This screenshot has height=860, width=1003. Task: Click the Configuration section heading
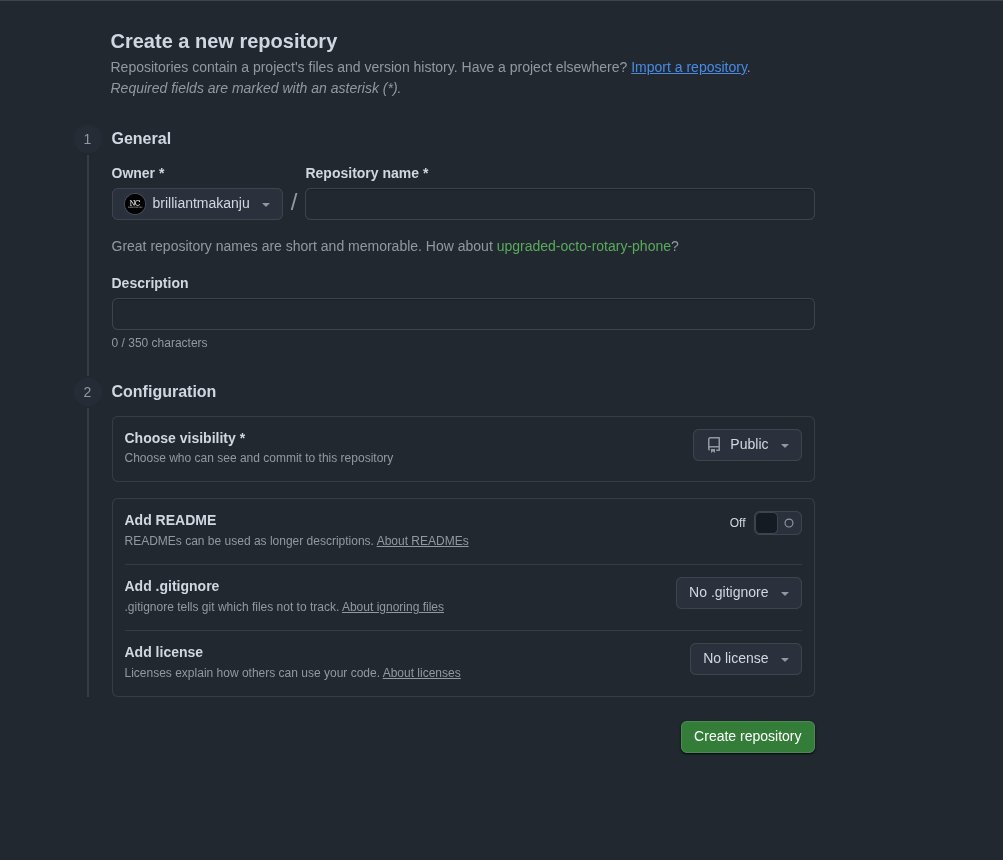point(163,392)
